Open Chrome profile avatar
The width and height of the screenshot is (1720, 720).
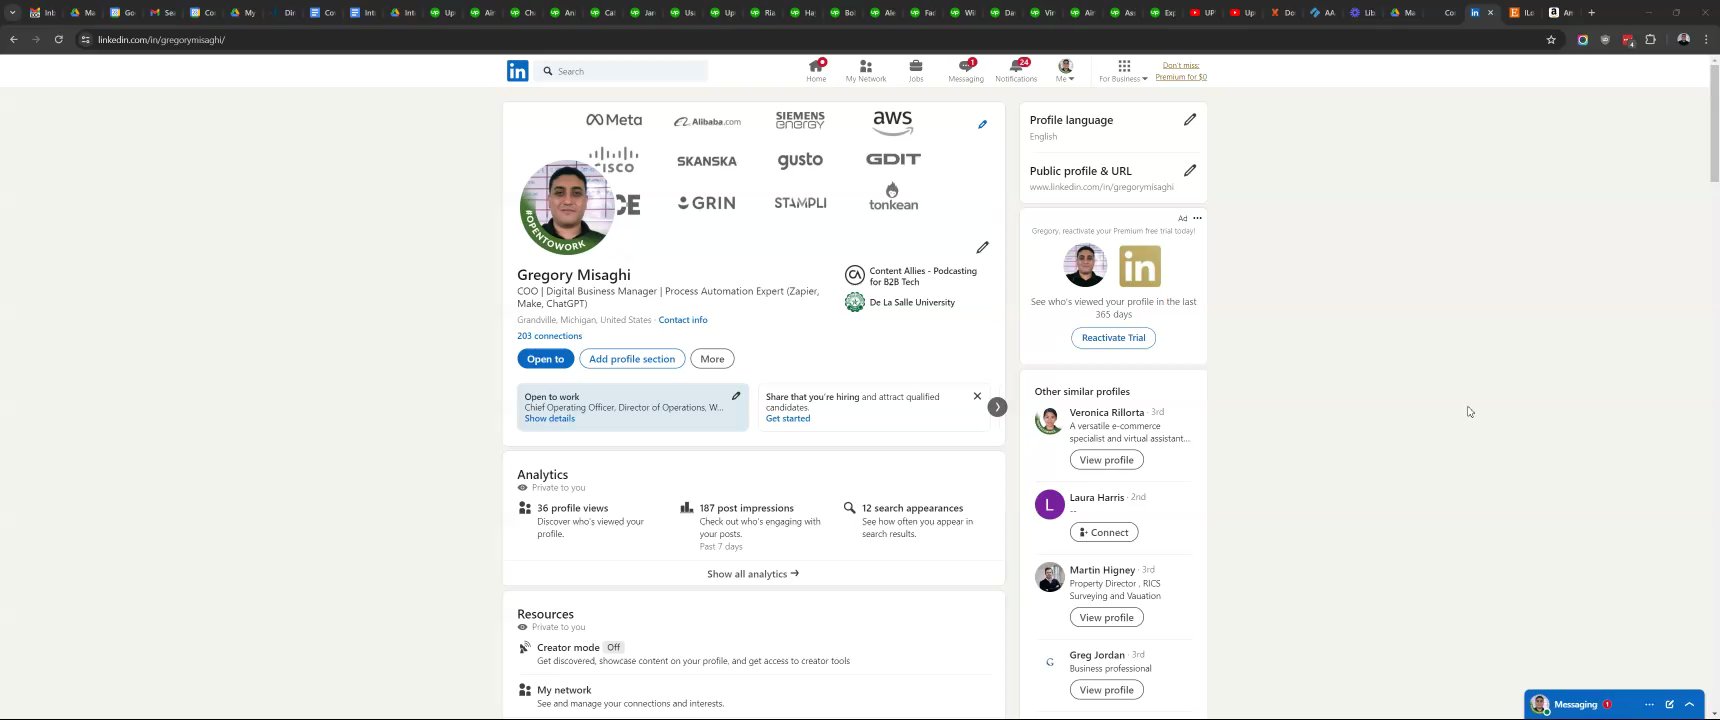coord(1683,40)
